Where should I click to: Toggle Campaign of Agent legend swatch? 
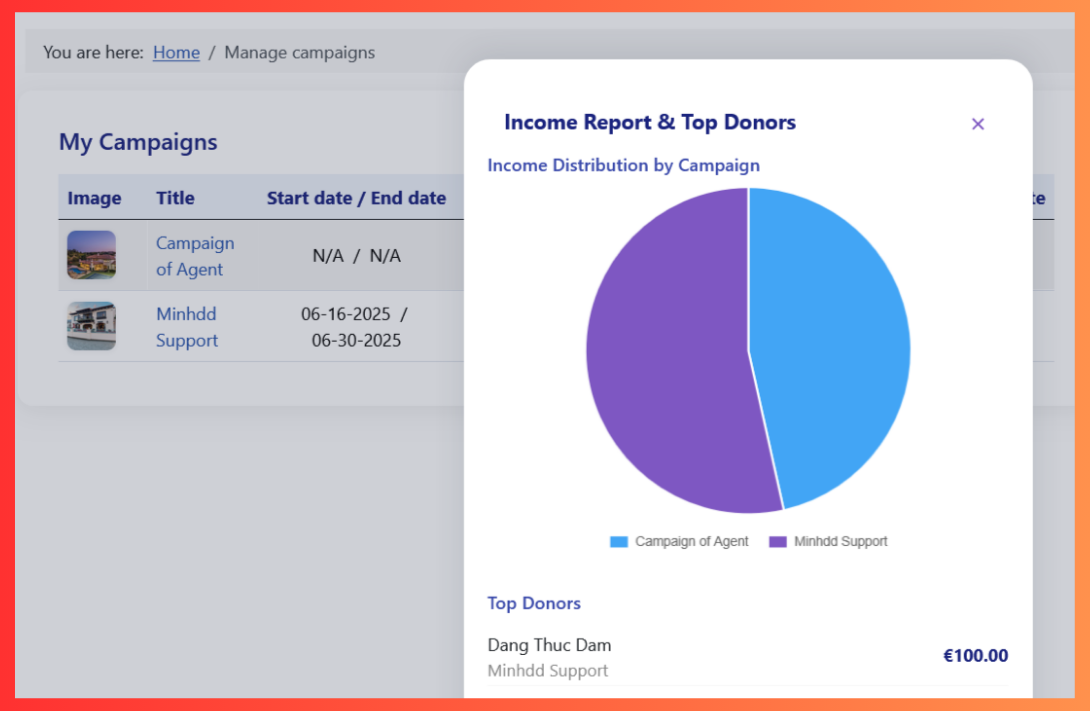619,542
